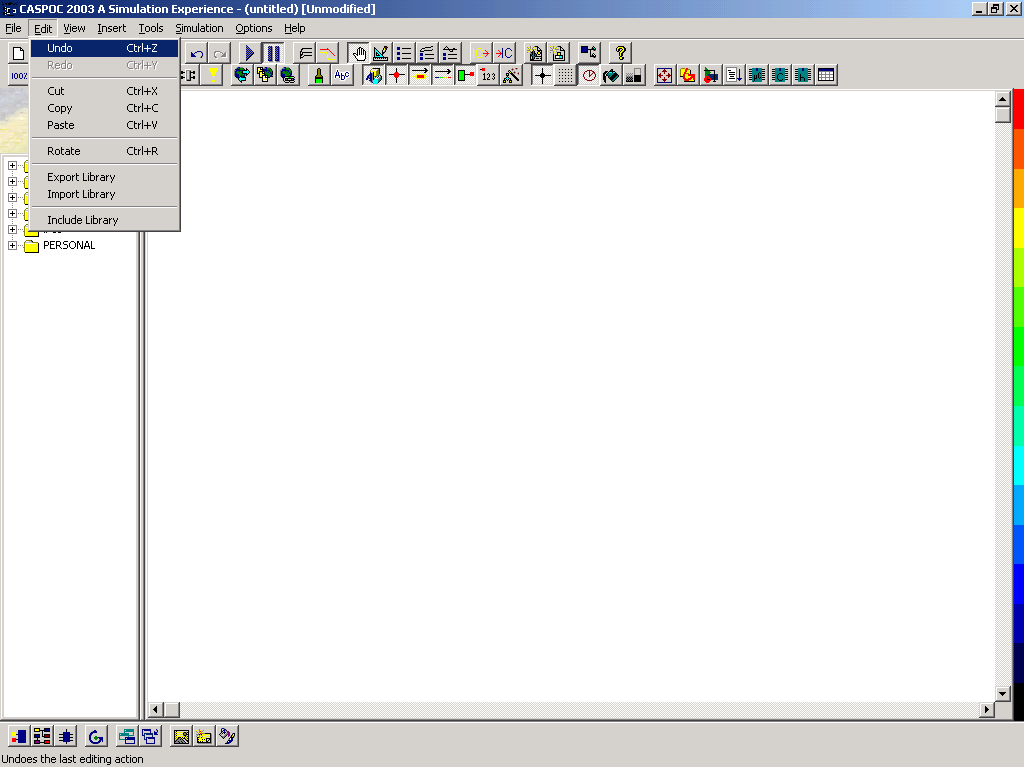
Task: Click the vertical scrollbar down arrow
Action: pyautogui.click(x=1002, y=694)
